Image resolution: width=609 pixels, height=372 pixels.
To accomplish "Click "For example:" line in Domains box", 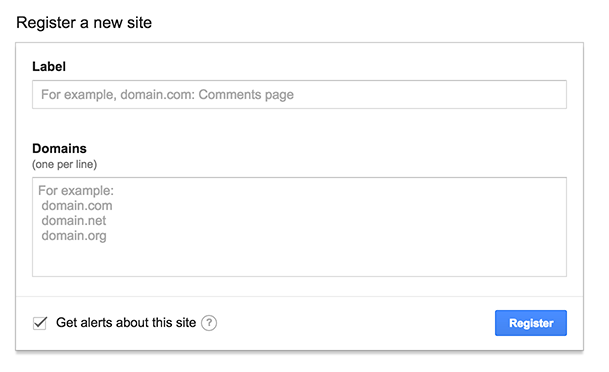I will pyautogui.click(x=76, y=191).
